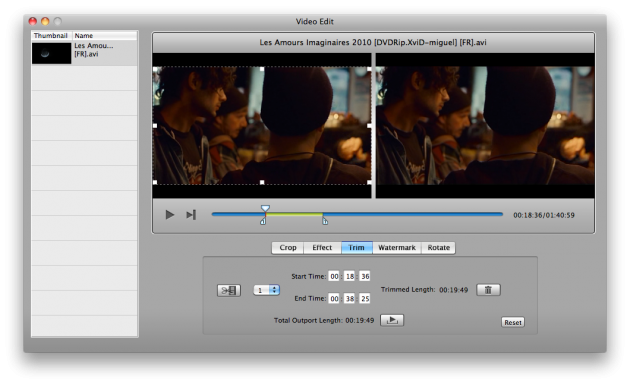Click the top-right crop corner handle
Image resolution: width=630 pixels, height=385 pixels.
click(x=369, y=69)
